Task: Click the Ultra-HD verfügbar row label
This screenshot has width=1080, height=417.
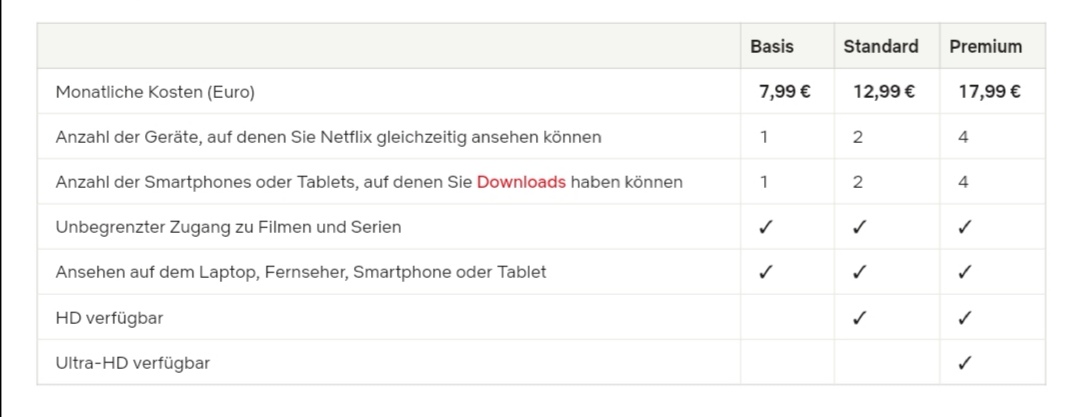Action: [x=133, y=363]
